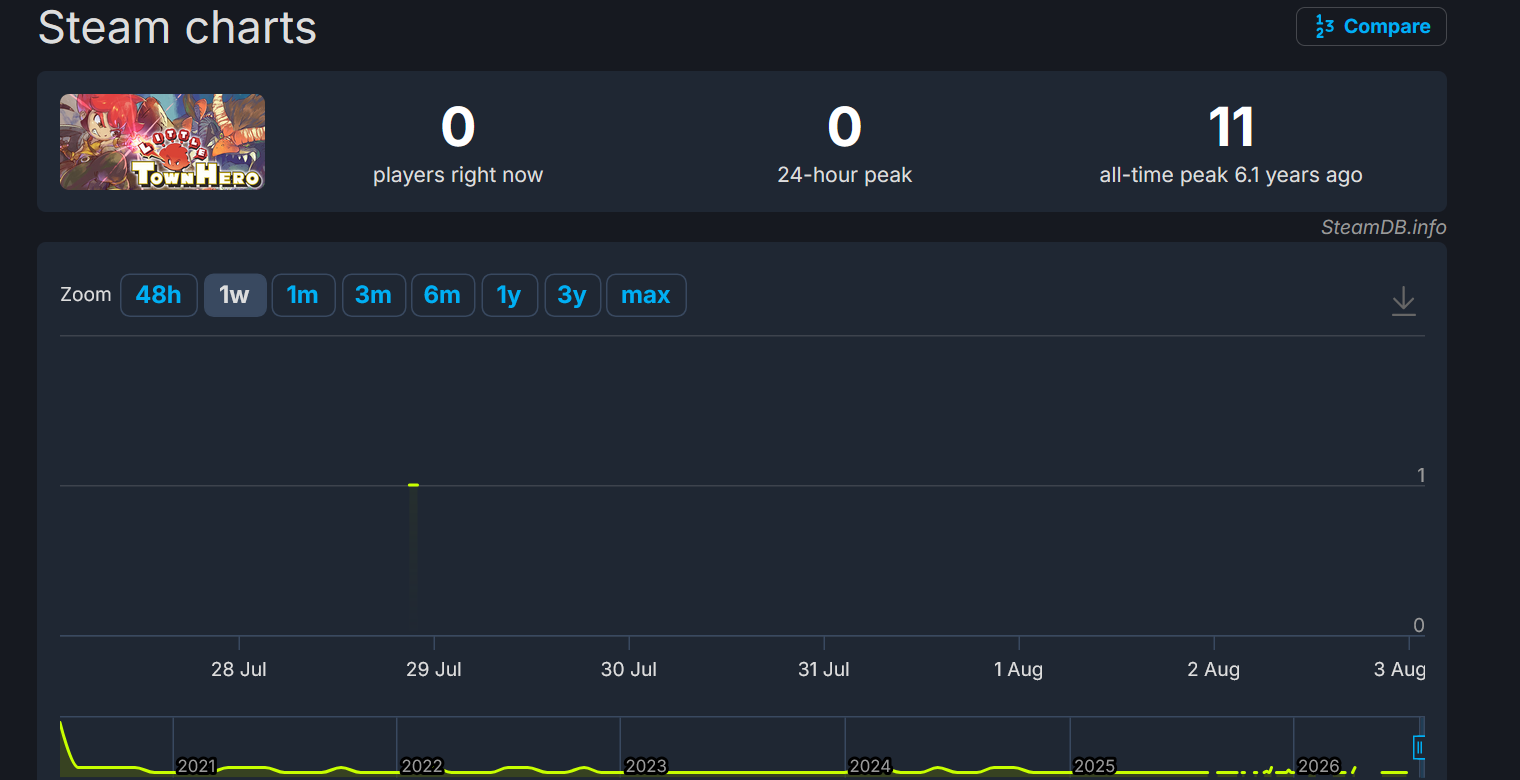Select the 1w zoom range
Screen dimensions: 1520x780
tap(235, 295)
